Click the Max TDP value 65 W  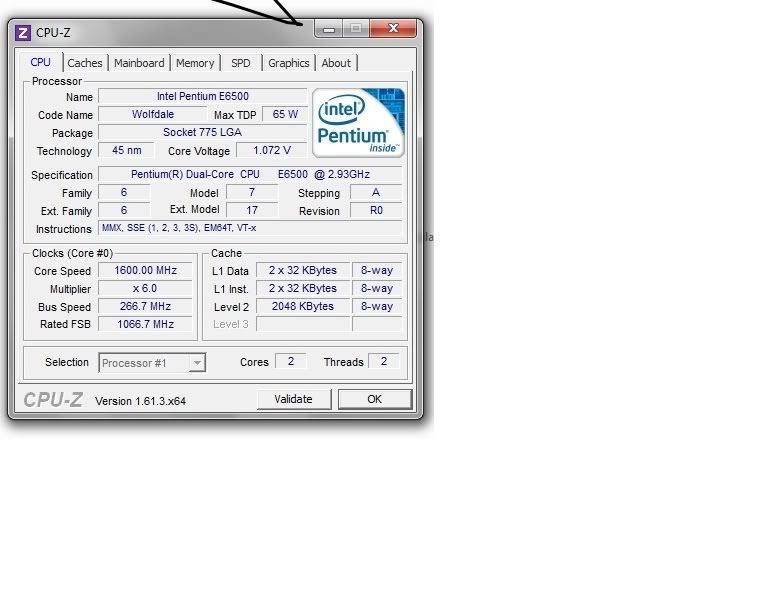click(x=285, y=114)
